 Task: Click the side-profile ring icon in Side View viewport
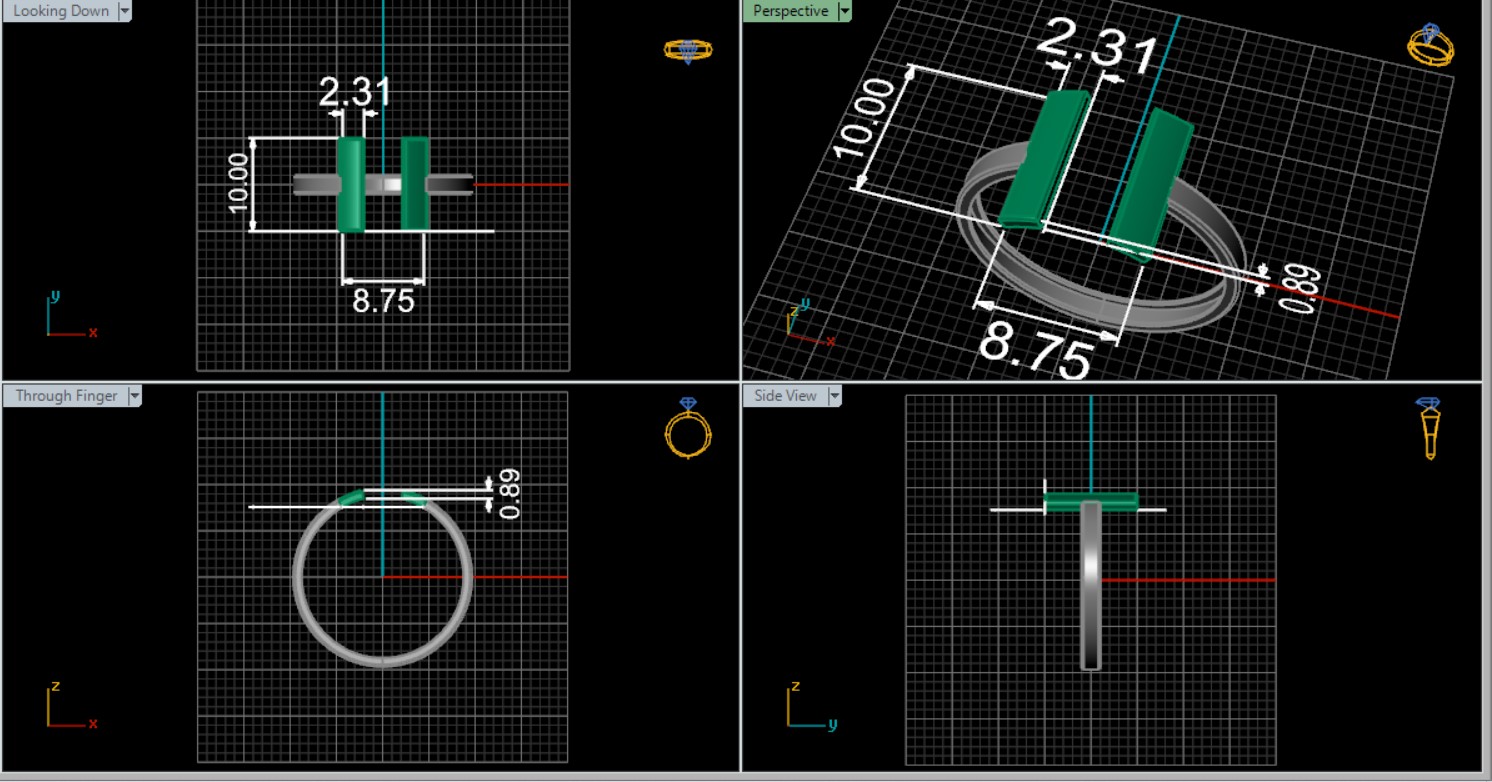click(1429, 427)
